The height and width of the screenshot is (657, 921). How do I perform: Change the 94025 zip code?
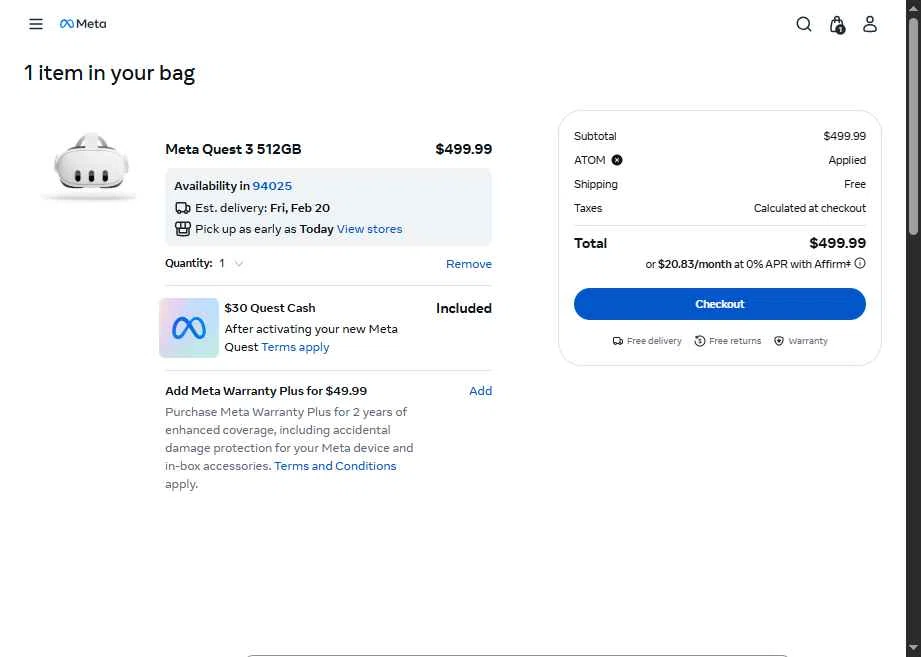coord(272,186)
